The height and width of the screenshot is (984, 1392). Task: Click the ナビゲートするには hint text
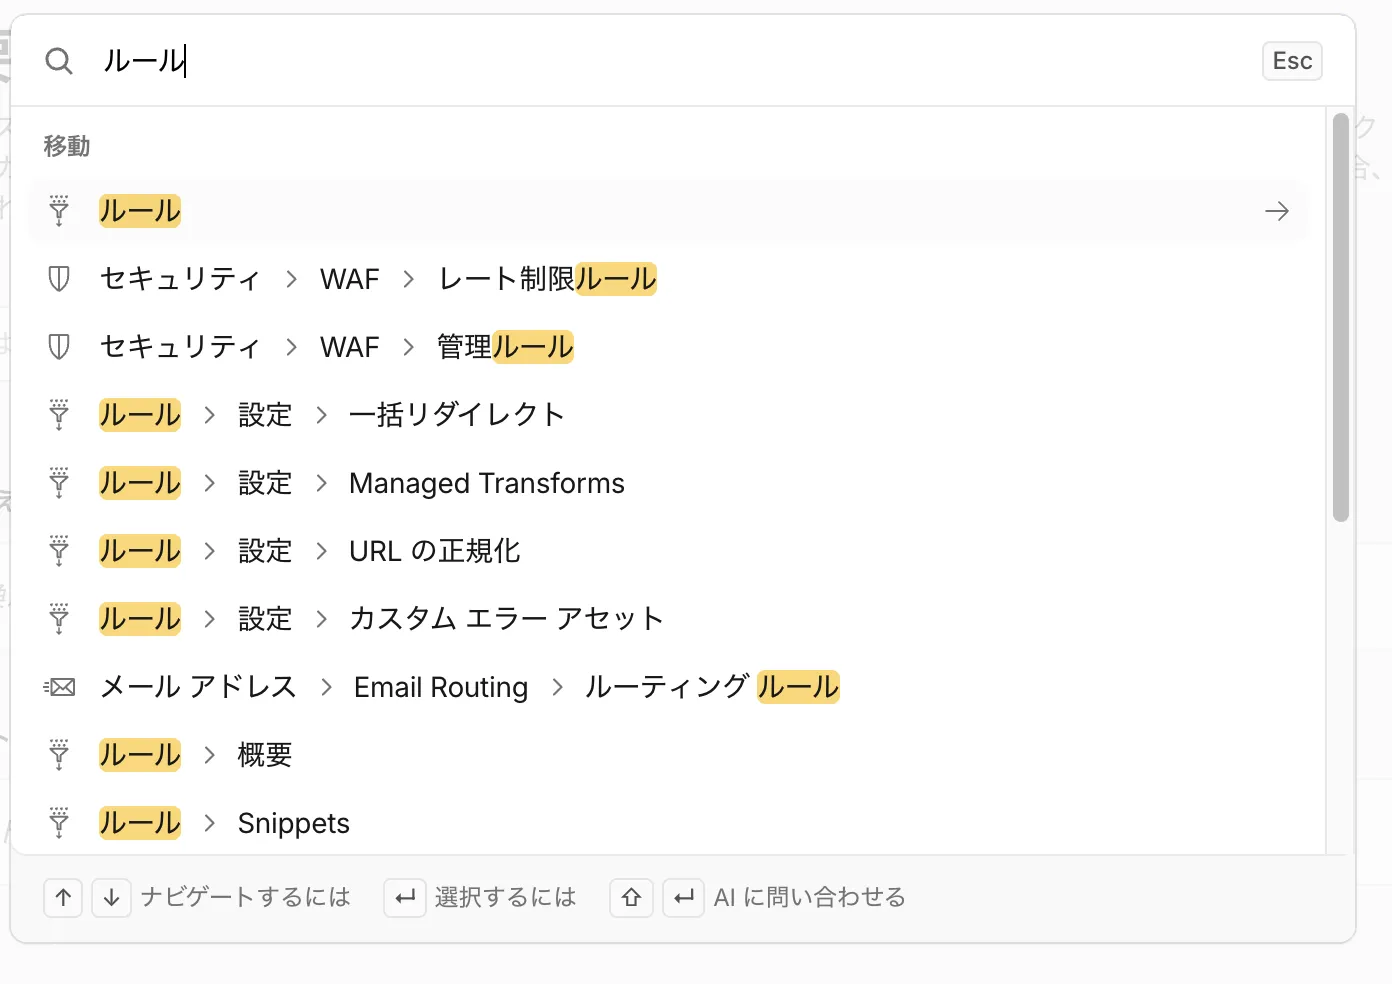246,897
